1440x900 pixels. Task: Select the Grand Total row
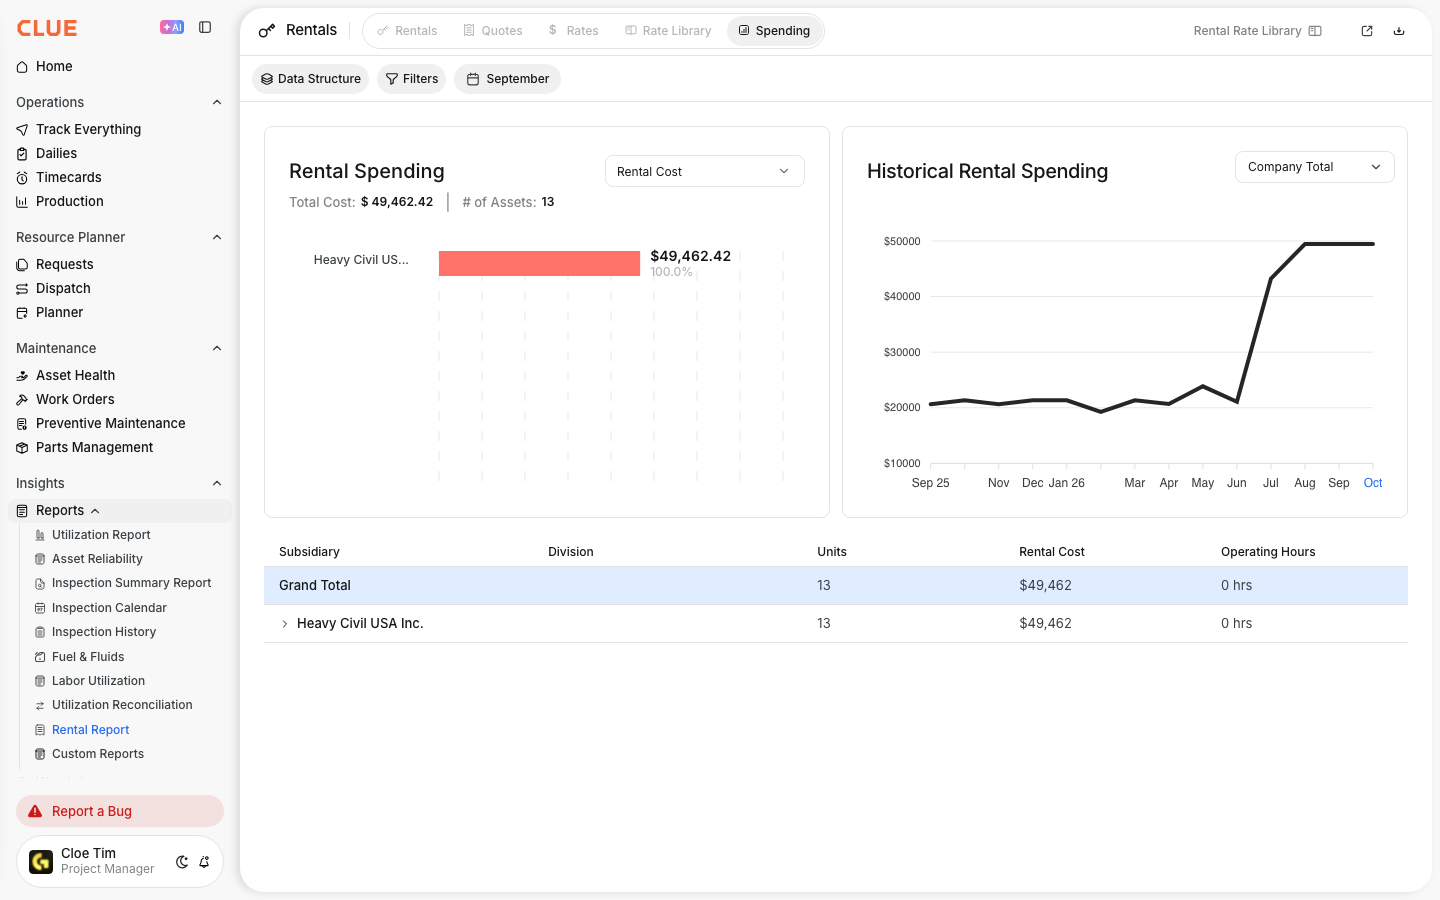click(836, 586)
